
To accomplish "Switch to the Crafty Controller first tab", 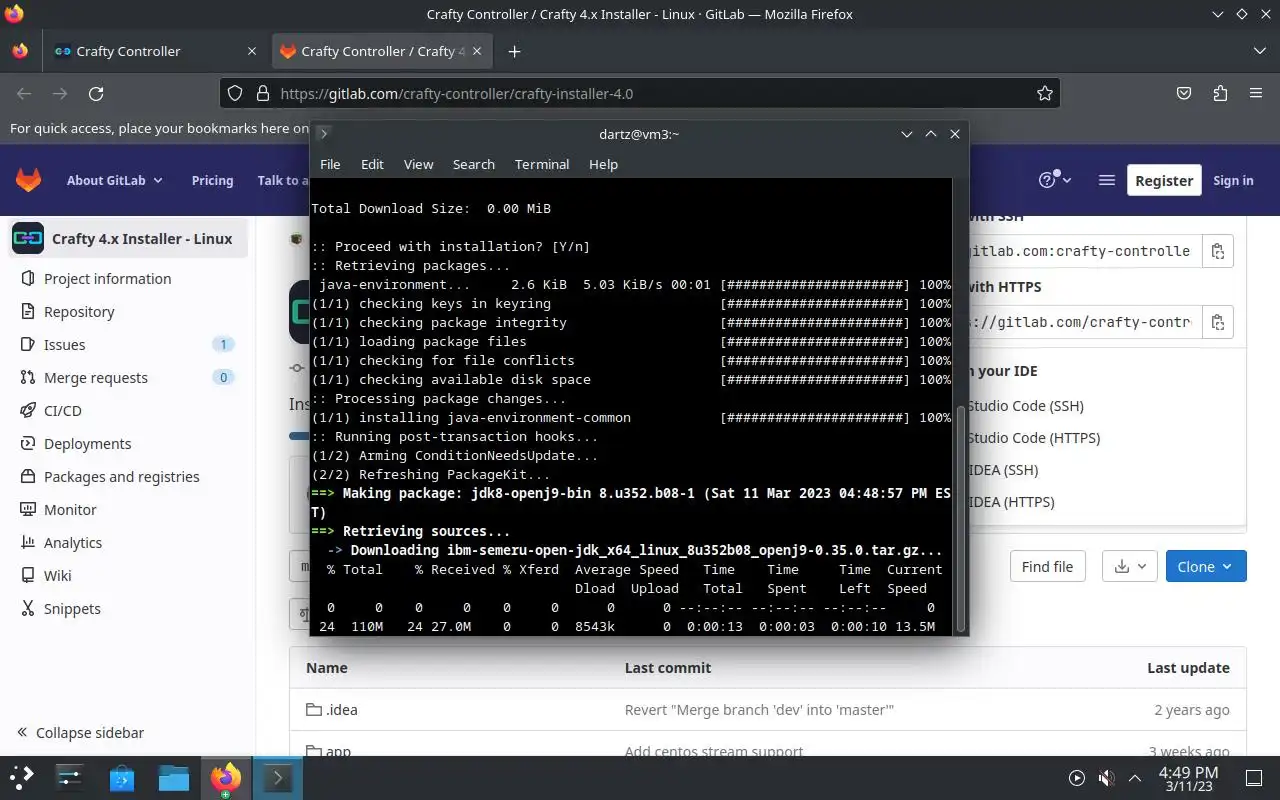I will (155, 51).
